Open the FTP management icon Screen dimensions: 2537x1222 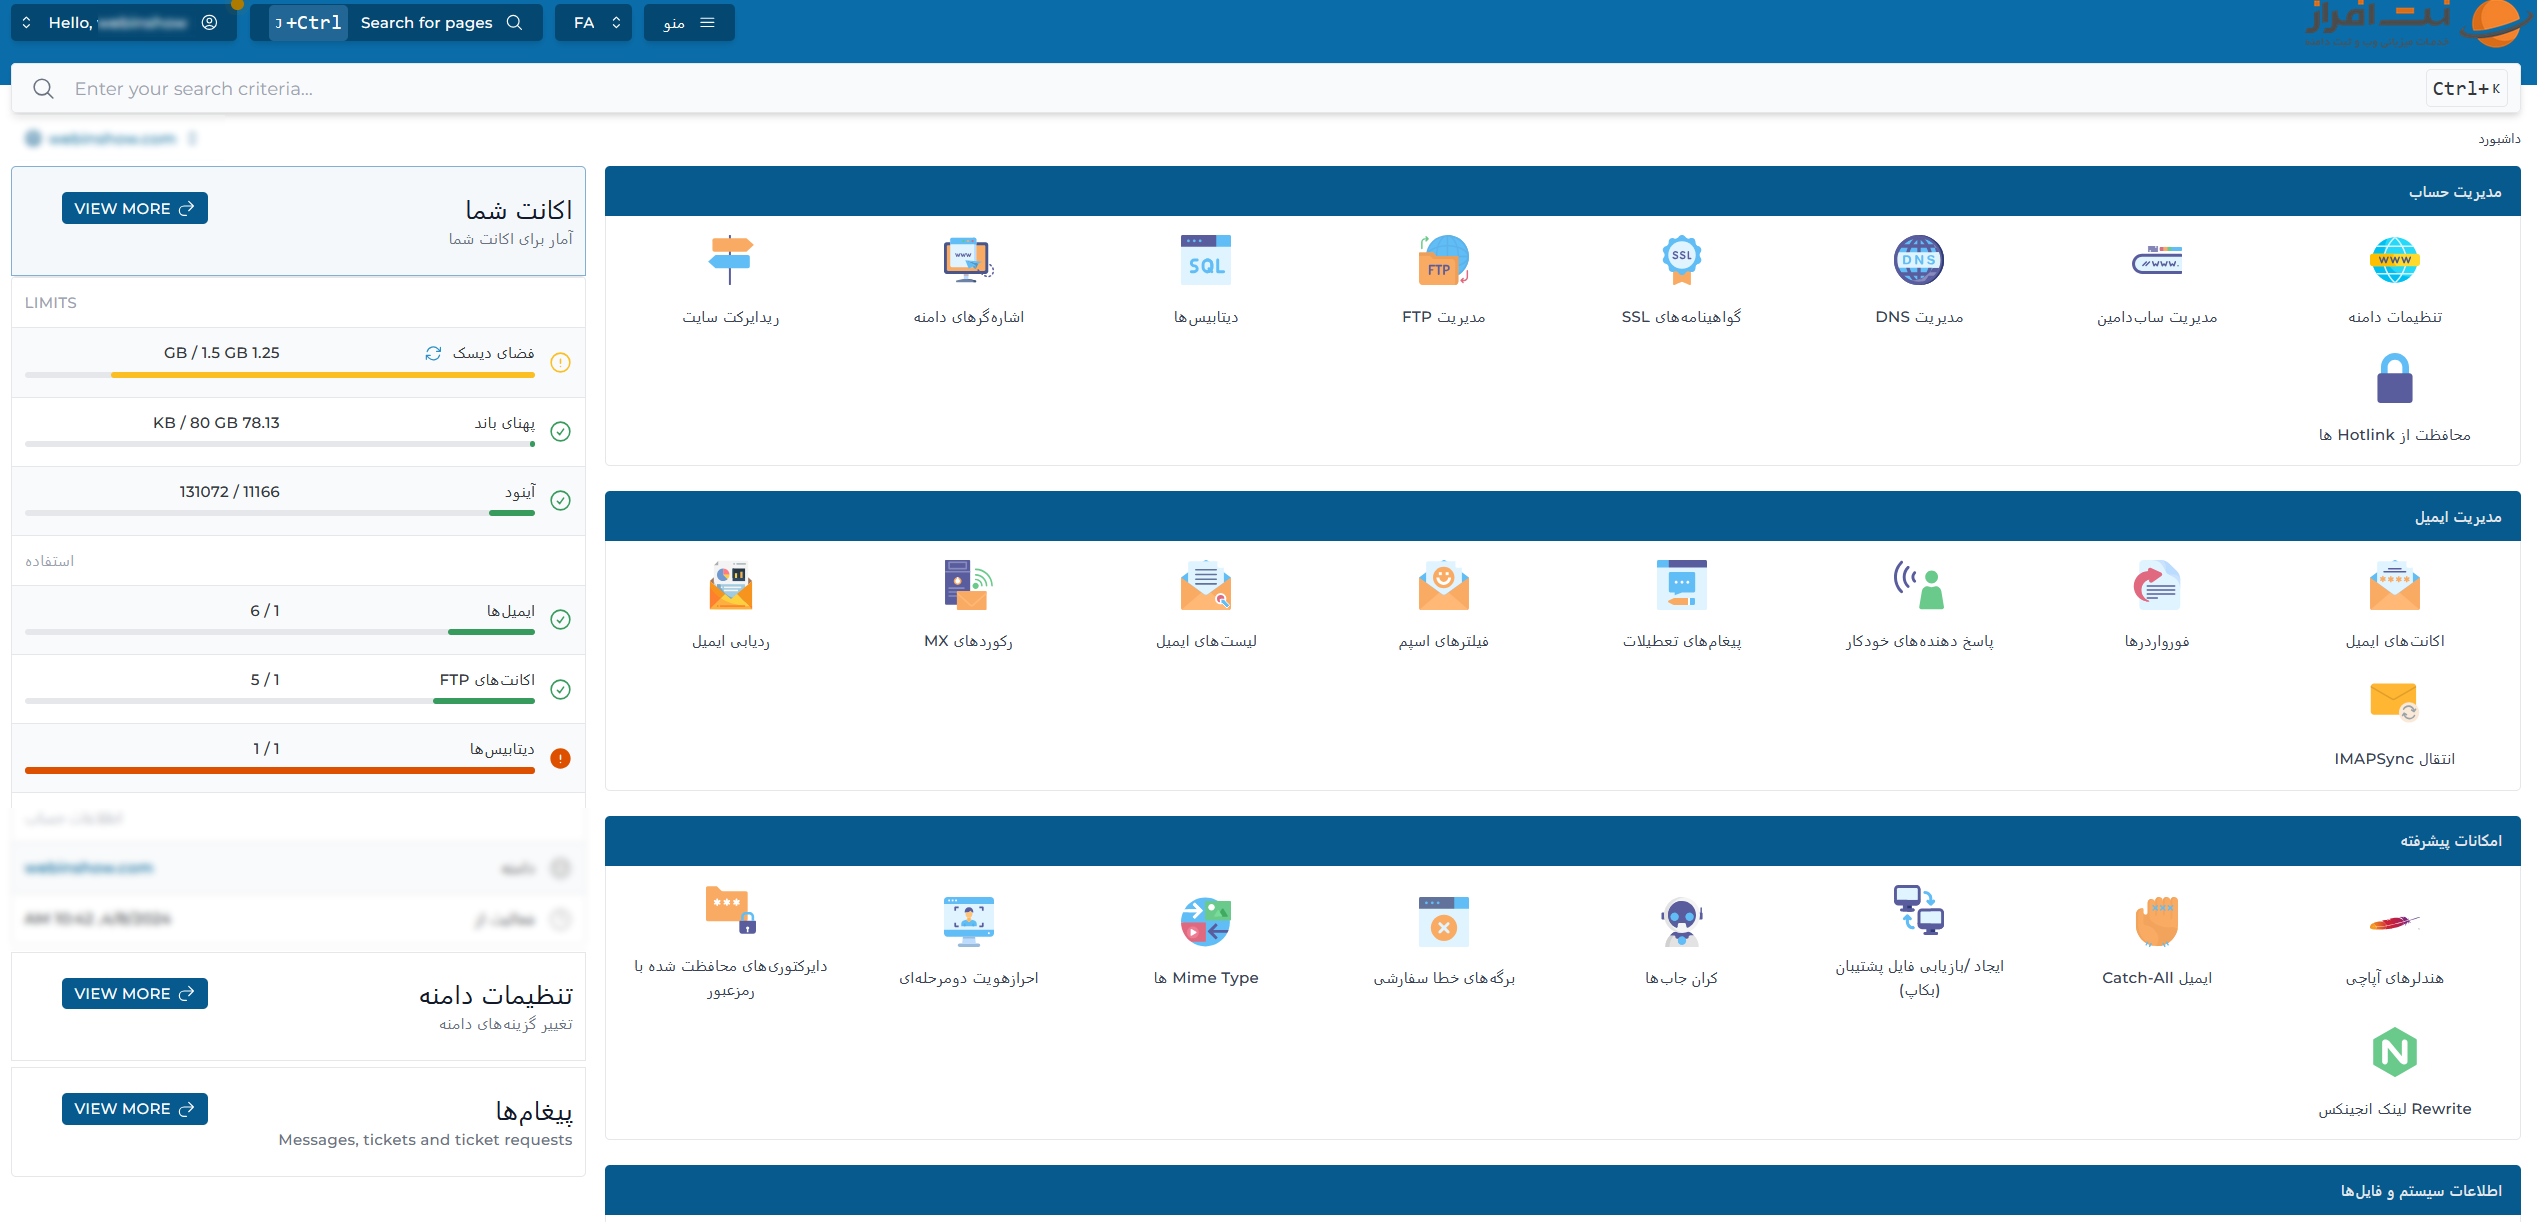tap(1443, 261)
